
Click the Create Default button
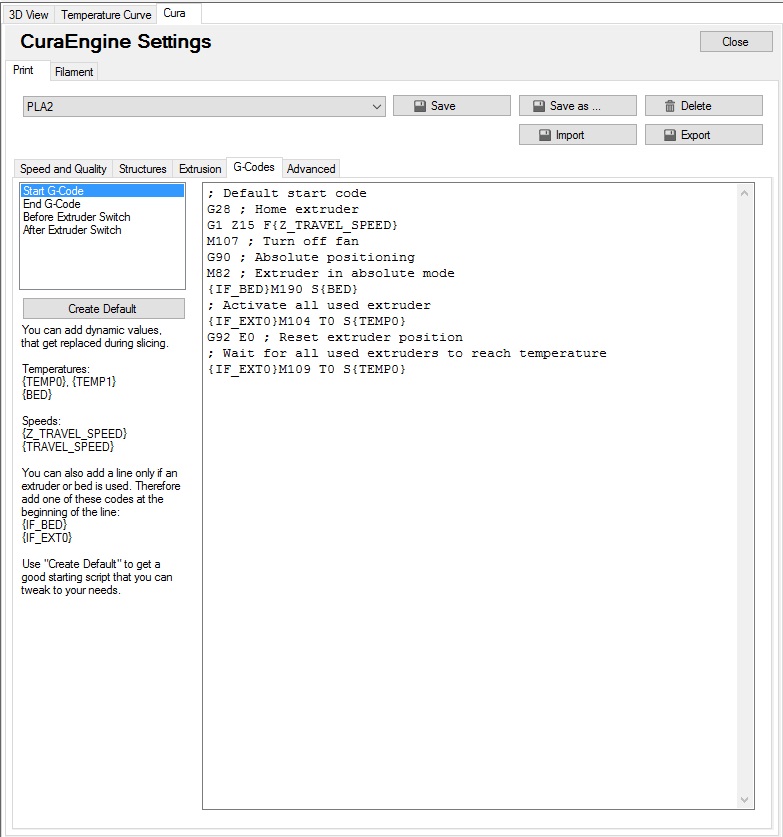[104, 309]
